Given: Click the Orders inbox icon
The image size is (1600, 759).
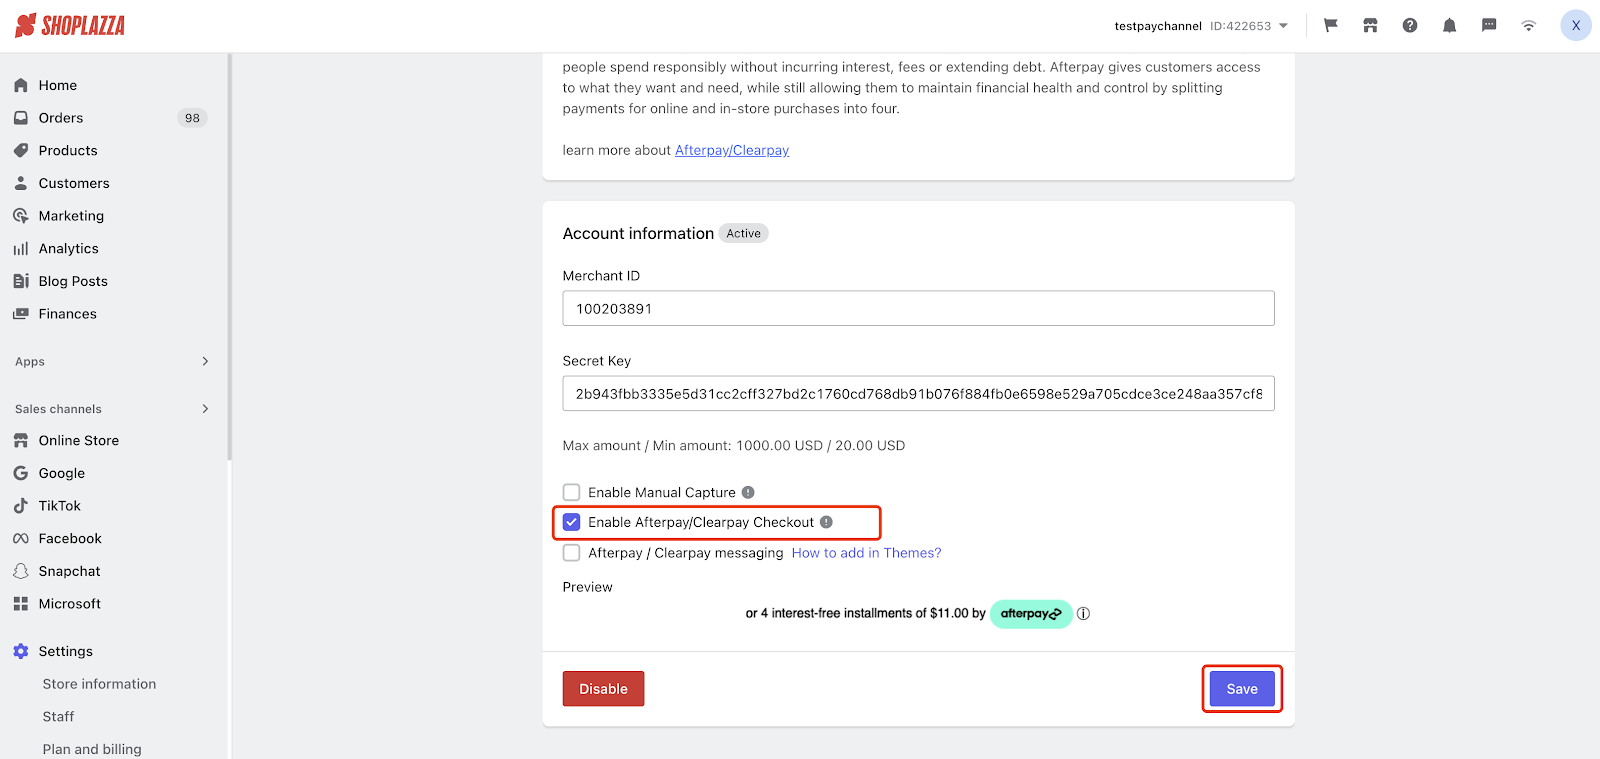Looking at the screenshot, I should [x=21, y=118].
